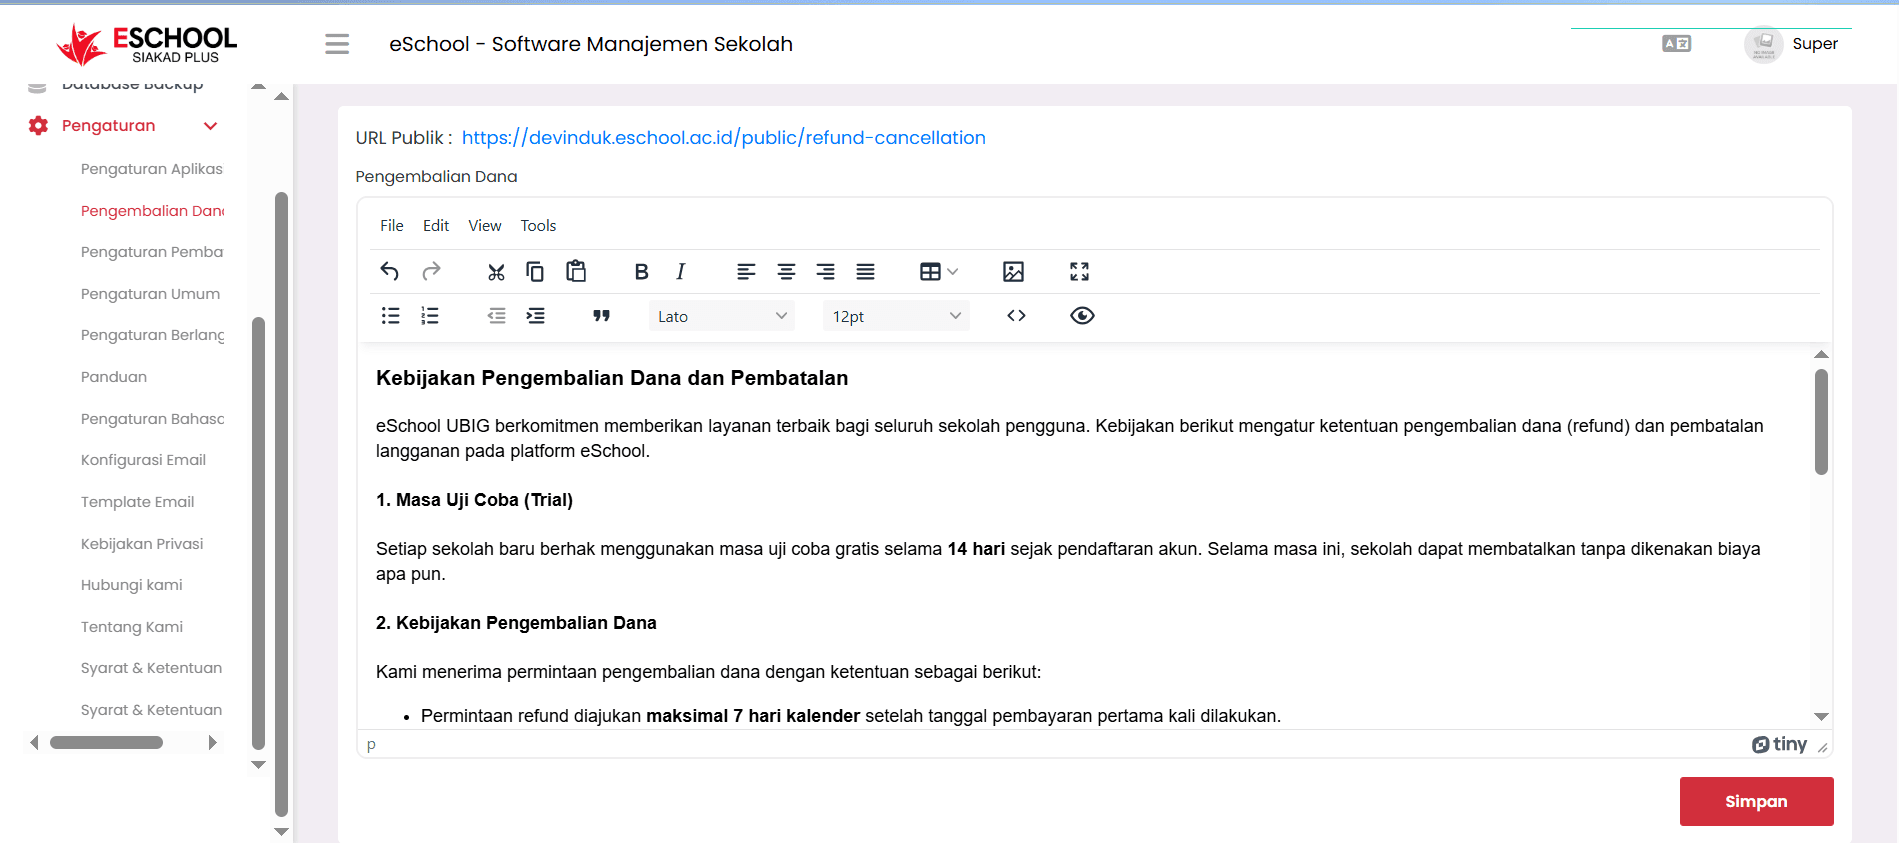Screen dimensions: 1899x843
Task: Preview content with eye icon
Action: (1082, 316)
